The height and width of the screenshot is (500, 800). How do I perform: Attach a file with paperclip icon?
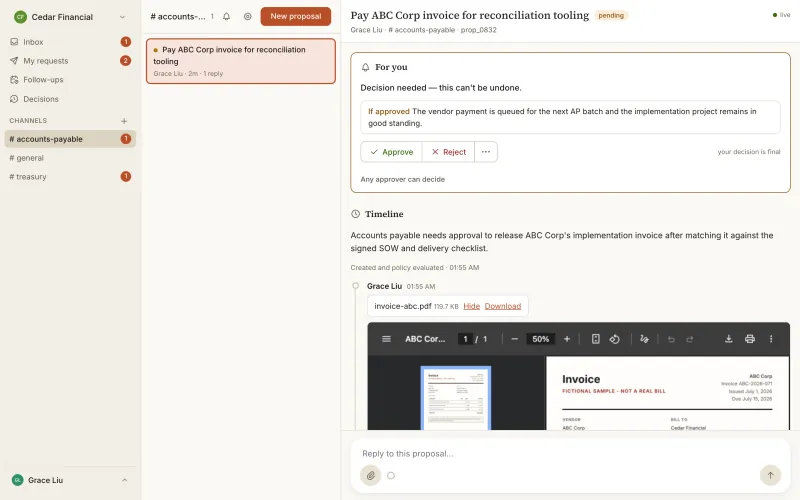point(370,476)
